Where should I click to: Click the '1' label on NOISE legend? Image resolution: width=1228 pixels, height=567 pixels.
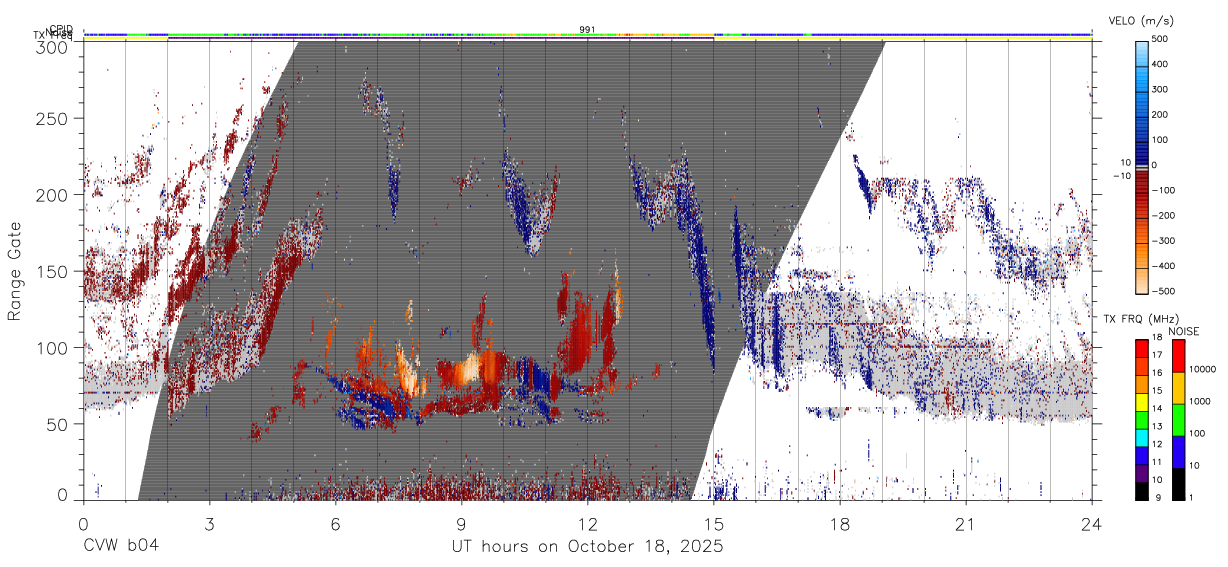[x=1192, y=500]
